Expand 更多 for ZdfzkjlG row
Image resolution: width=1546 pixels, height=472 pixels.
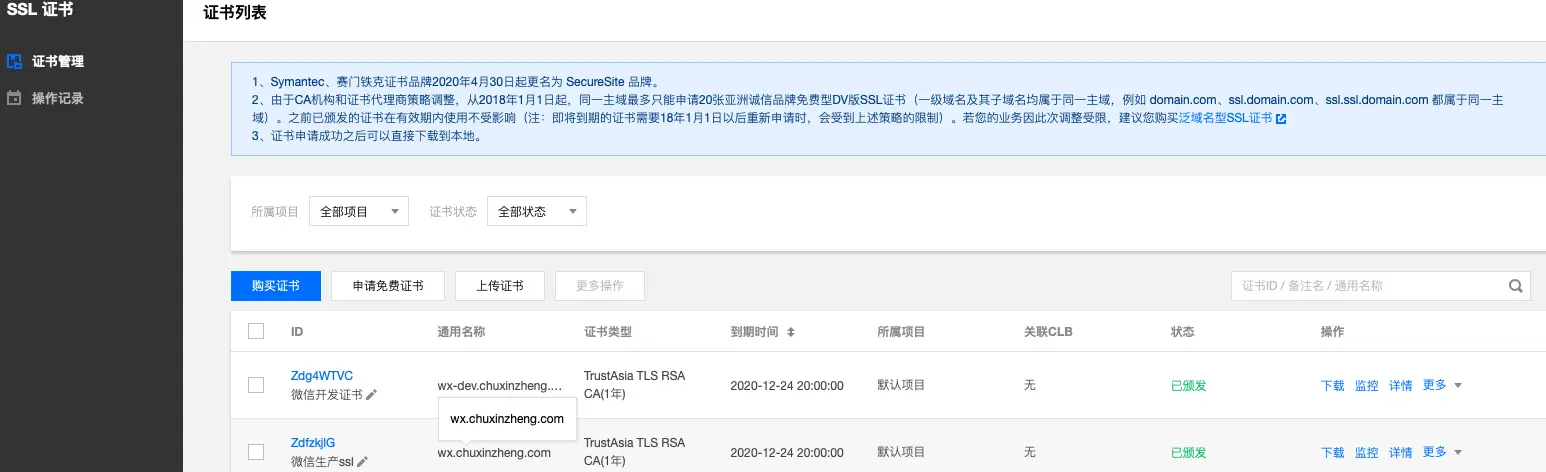point(1442,452)
